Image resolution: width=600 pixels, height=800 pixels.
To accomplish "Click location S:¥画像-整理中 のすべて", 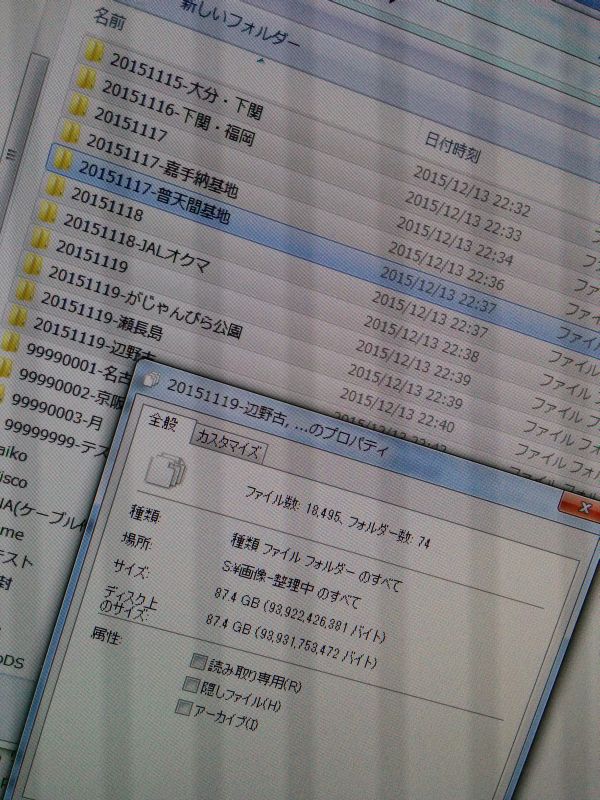I will tap(291, 587).
